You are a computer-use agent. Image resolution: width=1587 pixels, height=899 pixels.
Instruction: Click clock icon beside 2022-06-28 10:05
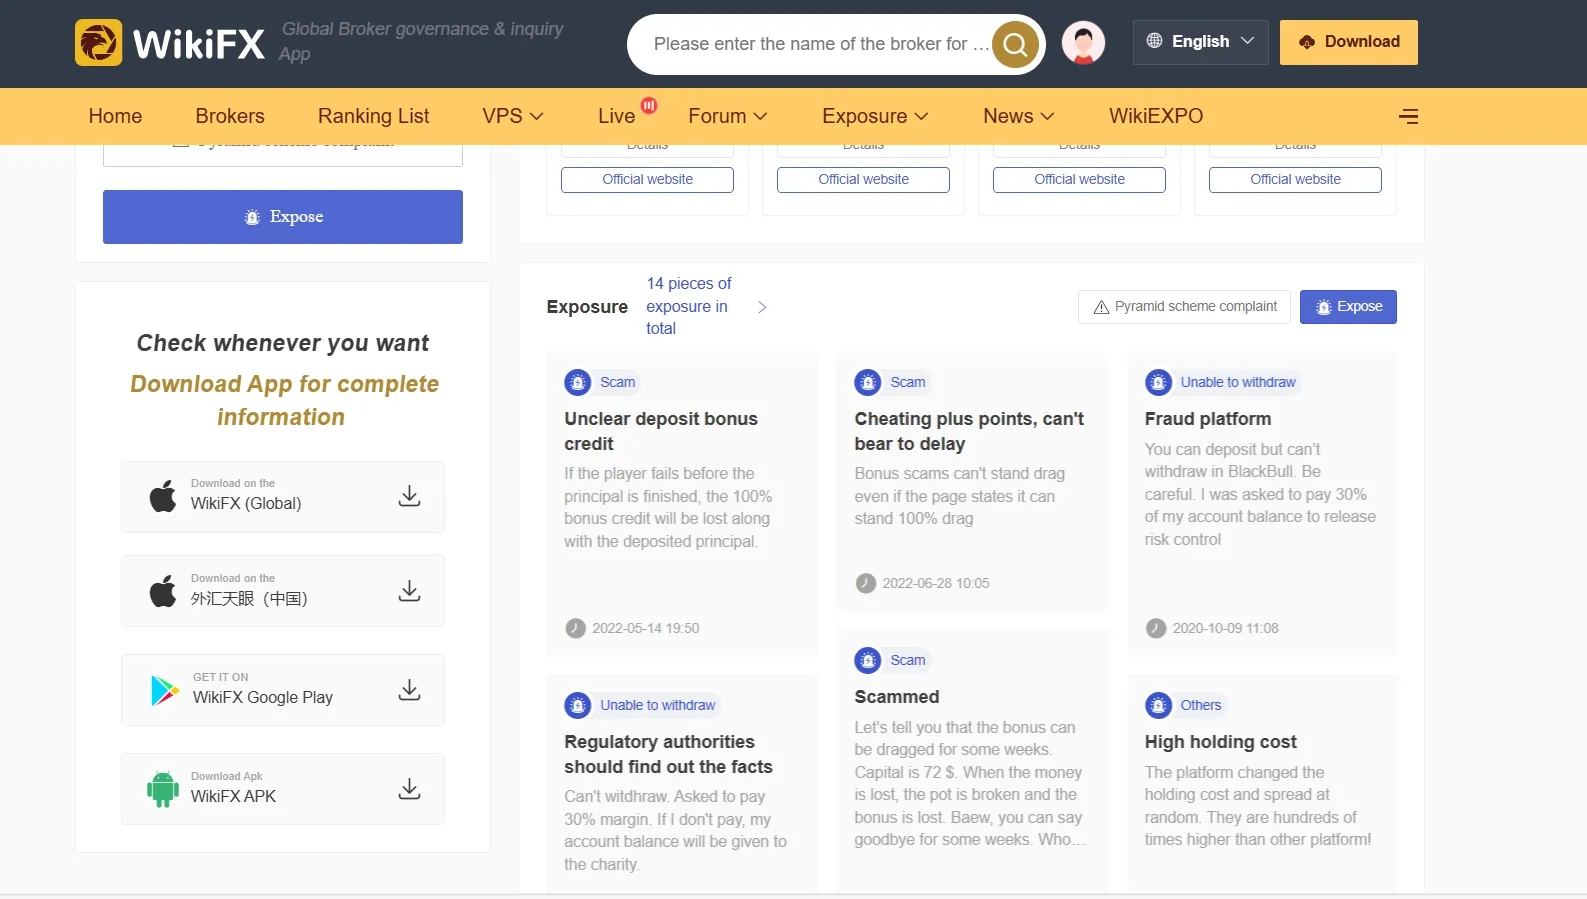865,583
